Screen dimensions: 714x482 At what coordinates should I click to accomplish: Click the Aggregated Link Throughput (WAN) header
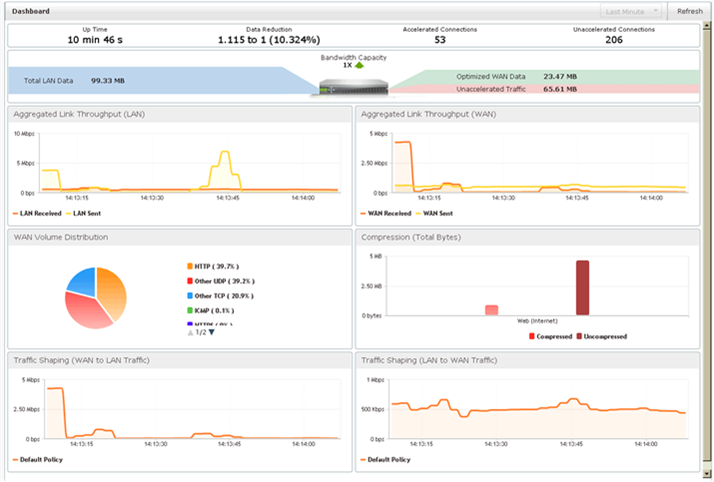click(527, 114)
